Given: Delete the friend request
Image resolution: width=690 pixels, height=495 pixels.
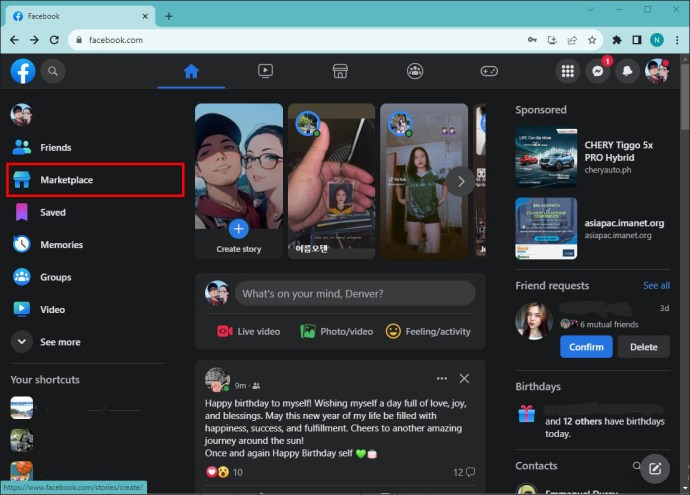Looking at the screenshot, I should coord(644,347).
